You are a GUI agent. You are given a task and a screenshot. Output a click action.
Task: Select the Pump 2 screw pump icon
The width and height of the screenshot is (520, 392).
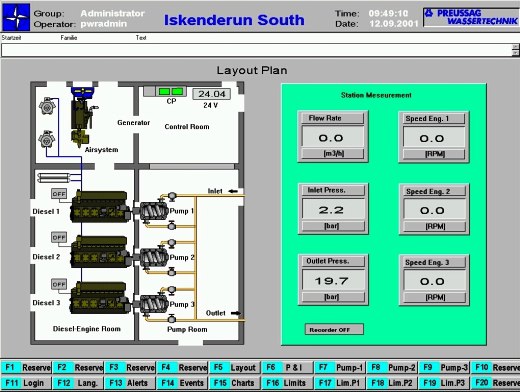click(x=153, y=257)
